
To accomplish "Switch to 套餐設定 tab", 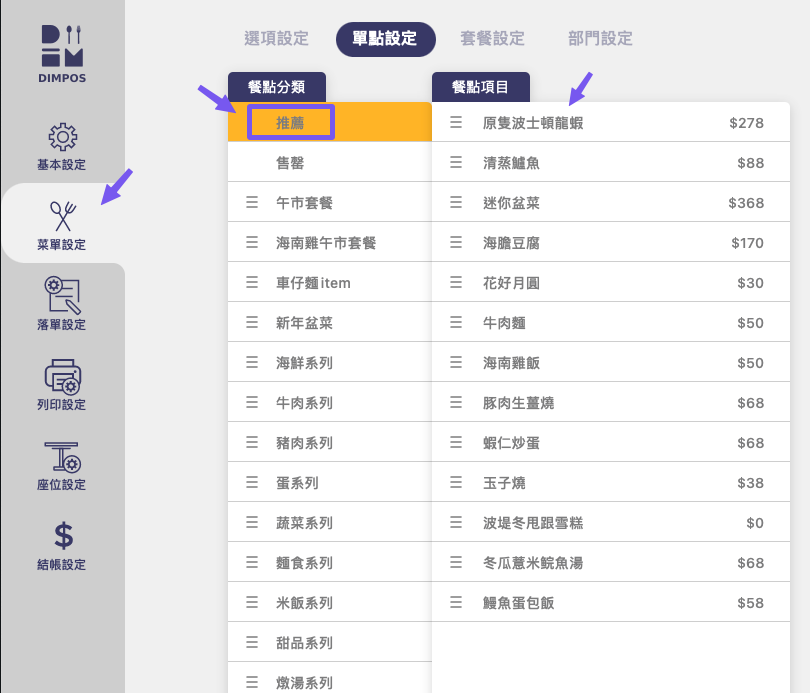I will point(492,39).
